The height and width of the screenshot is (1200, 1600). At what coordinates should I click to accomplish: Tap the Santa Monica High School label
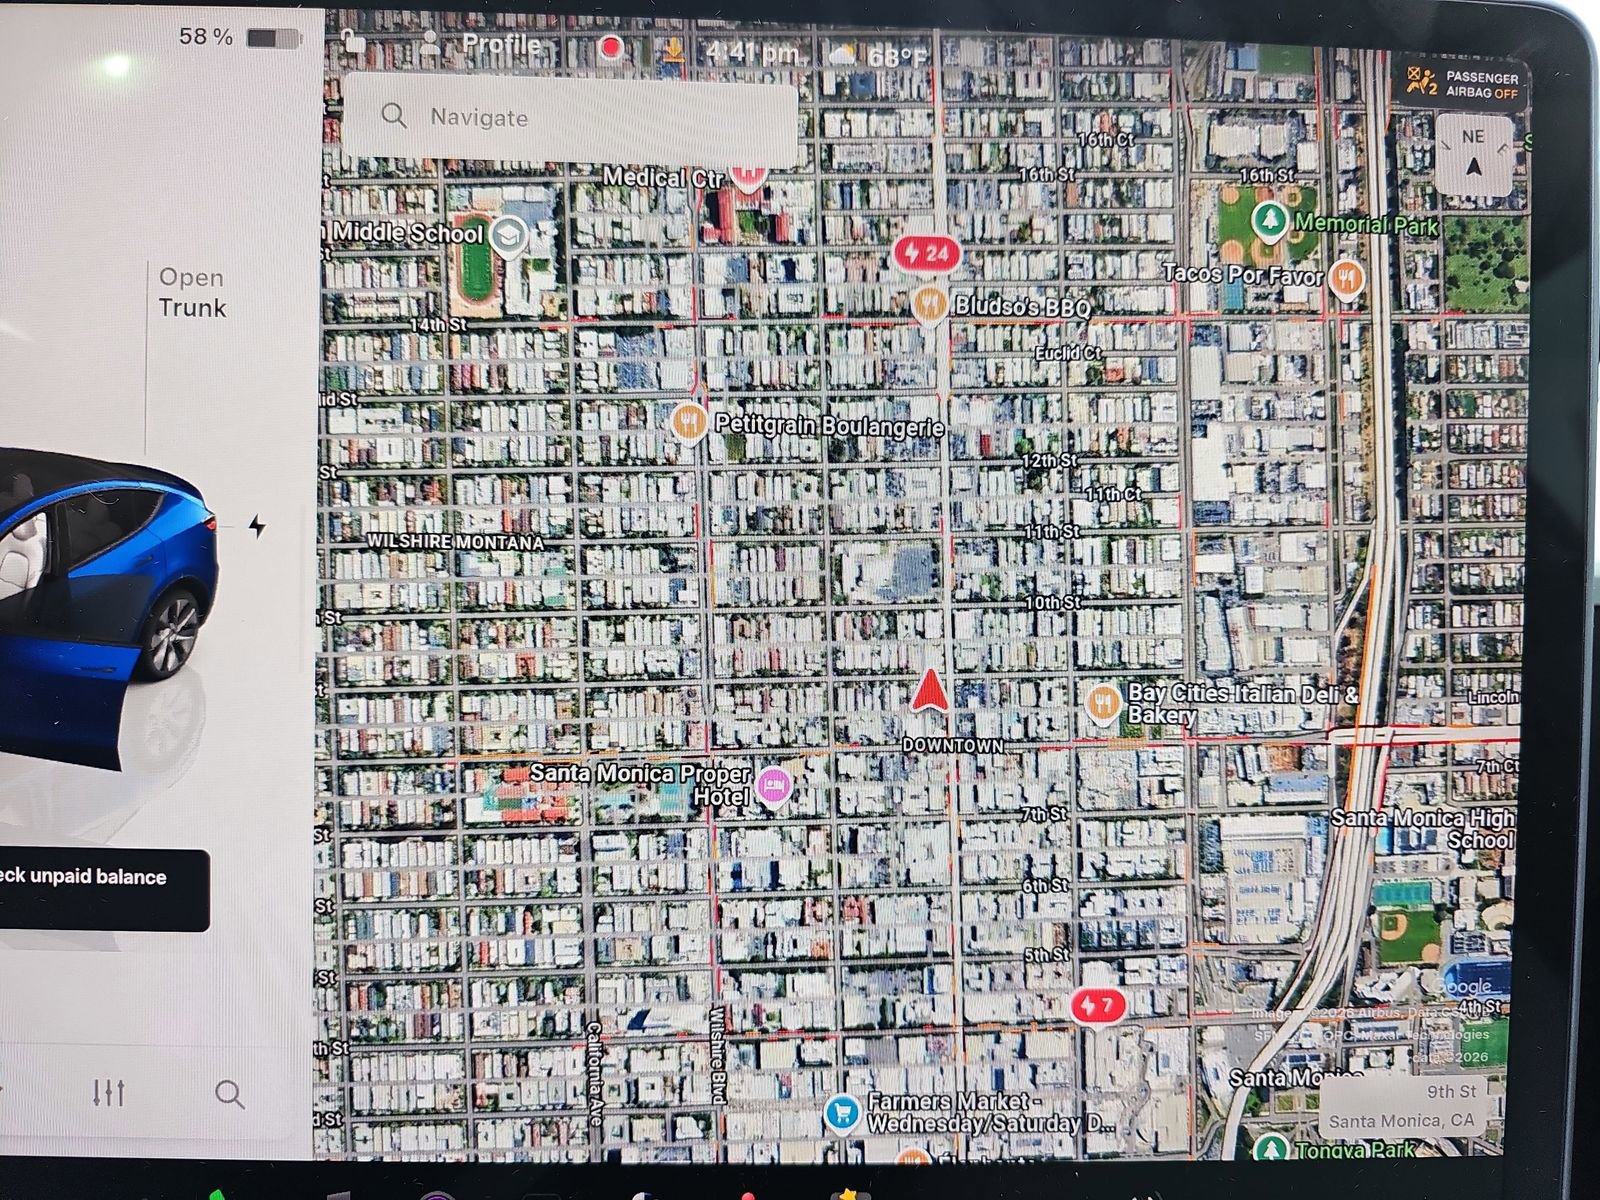coord(1423,828)
